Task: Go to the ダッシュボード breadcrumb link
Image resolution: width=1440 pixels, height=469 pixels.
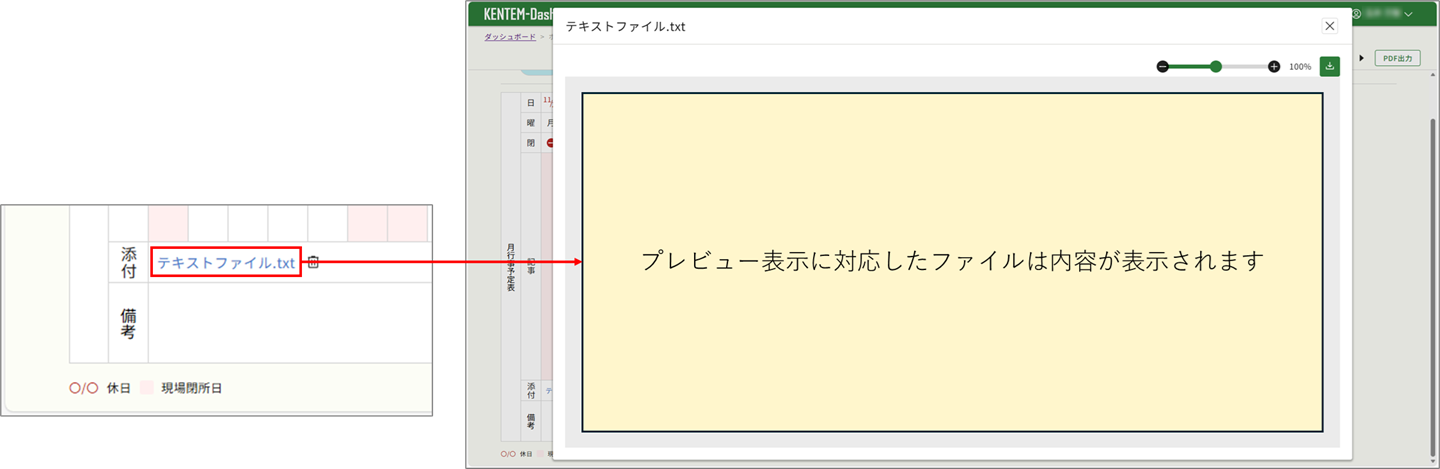Action: tap(509, 37)
